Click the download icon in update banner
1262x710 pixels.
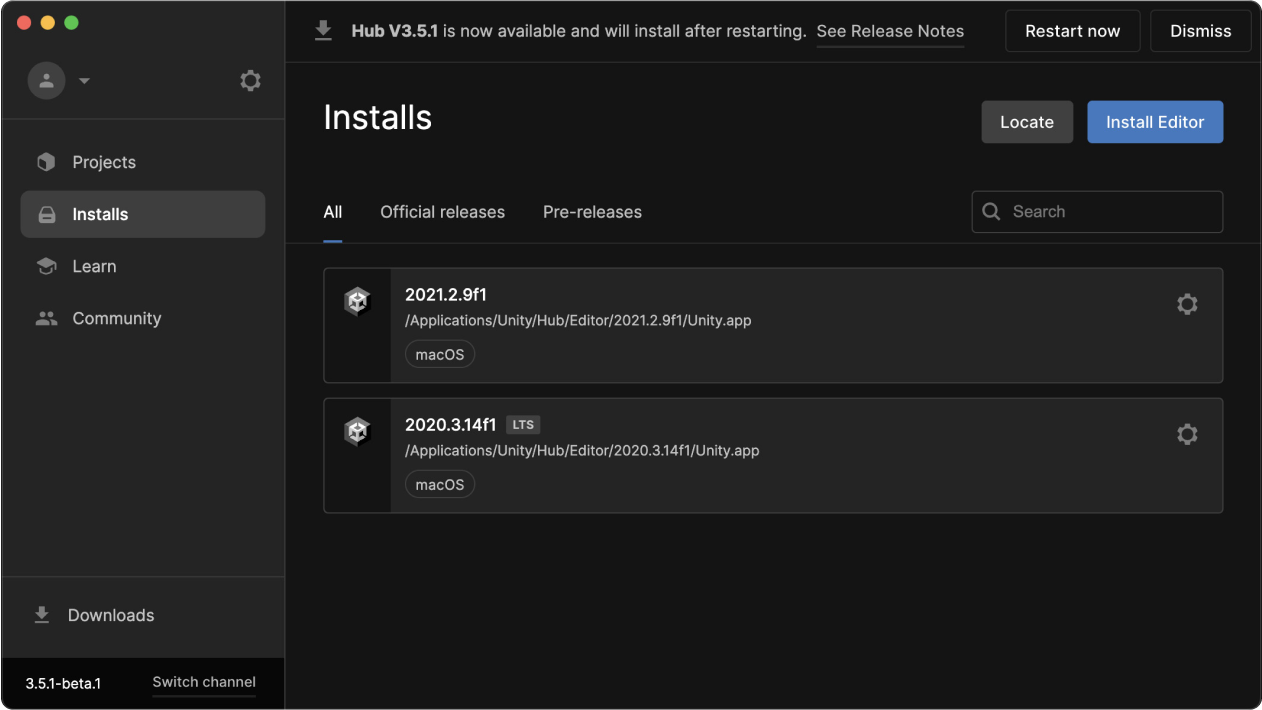tap(323, 31)
